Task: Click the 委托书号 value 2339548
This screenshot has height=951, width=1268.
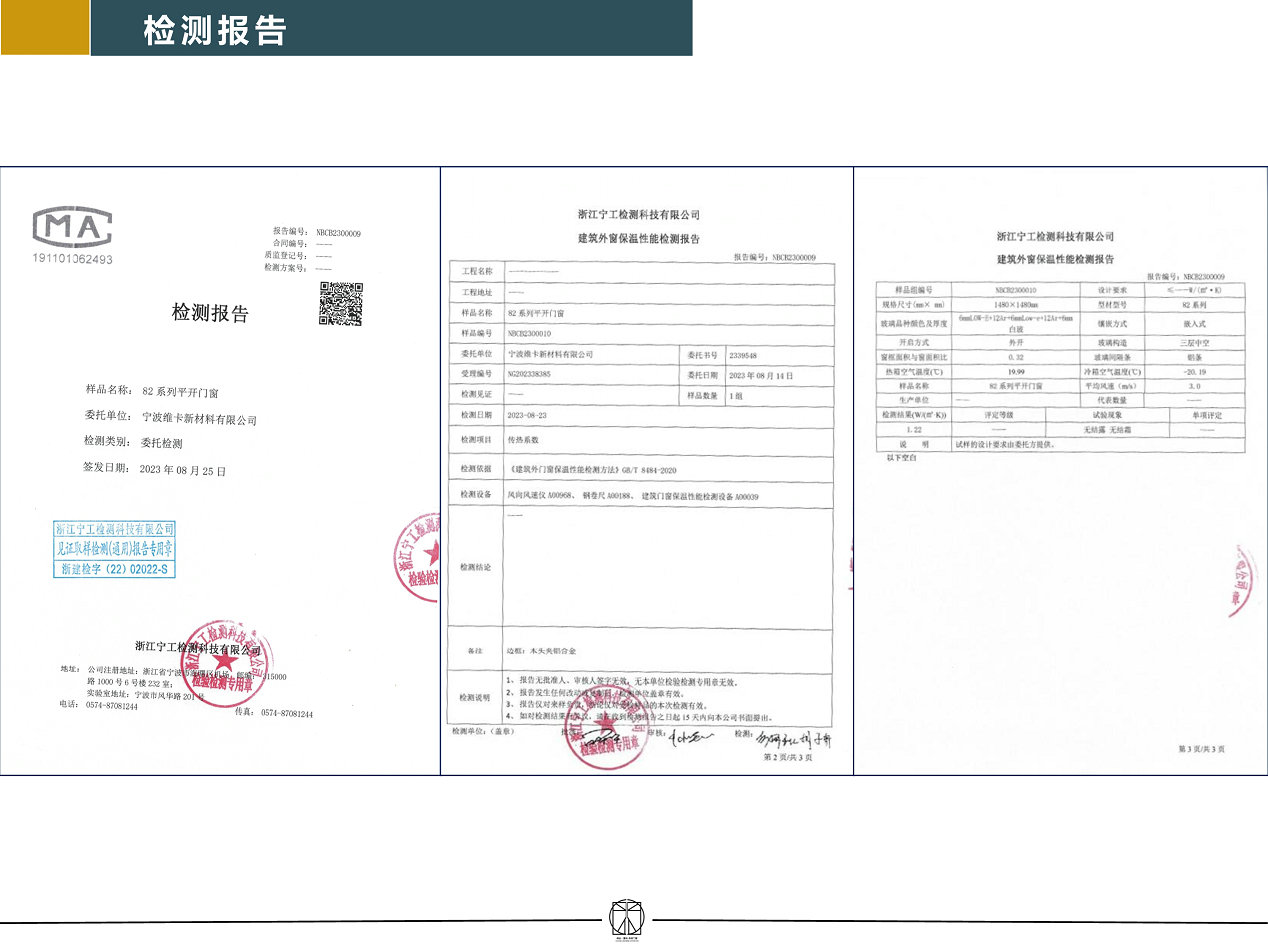Action: (x=744, y=354)
